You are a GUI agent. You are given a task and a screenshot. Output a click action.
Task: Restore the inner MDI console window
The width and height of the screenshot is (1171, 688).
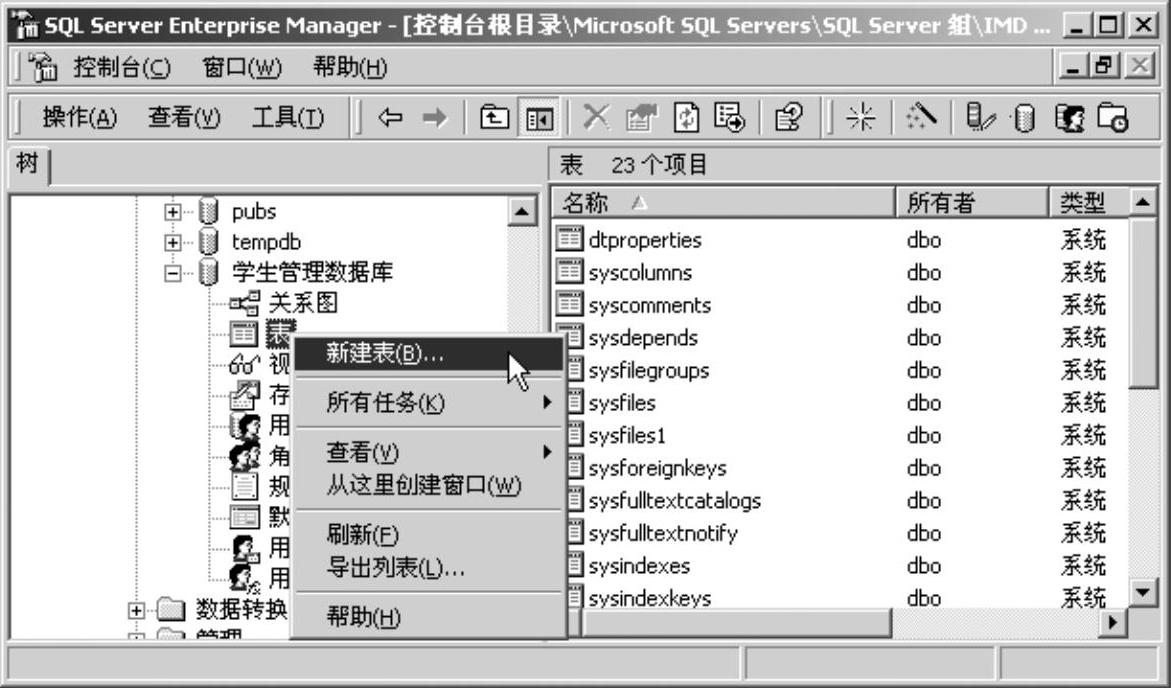pyautogui.click(x=1106, y=66)
